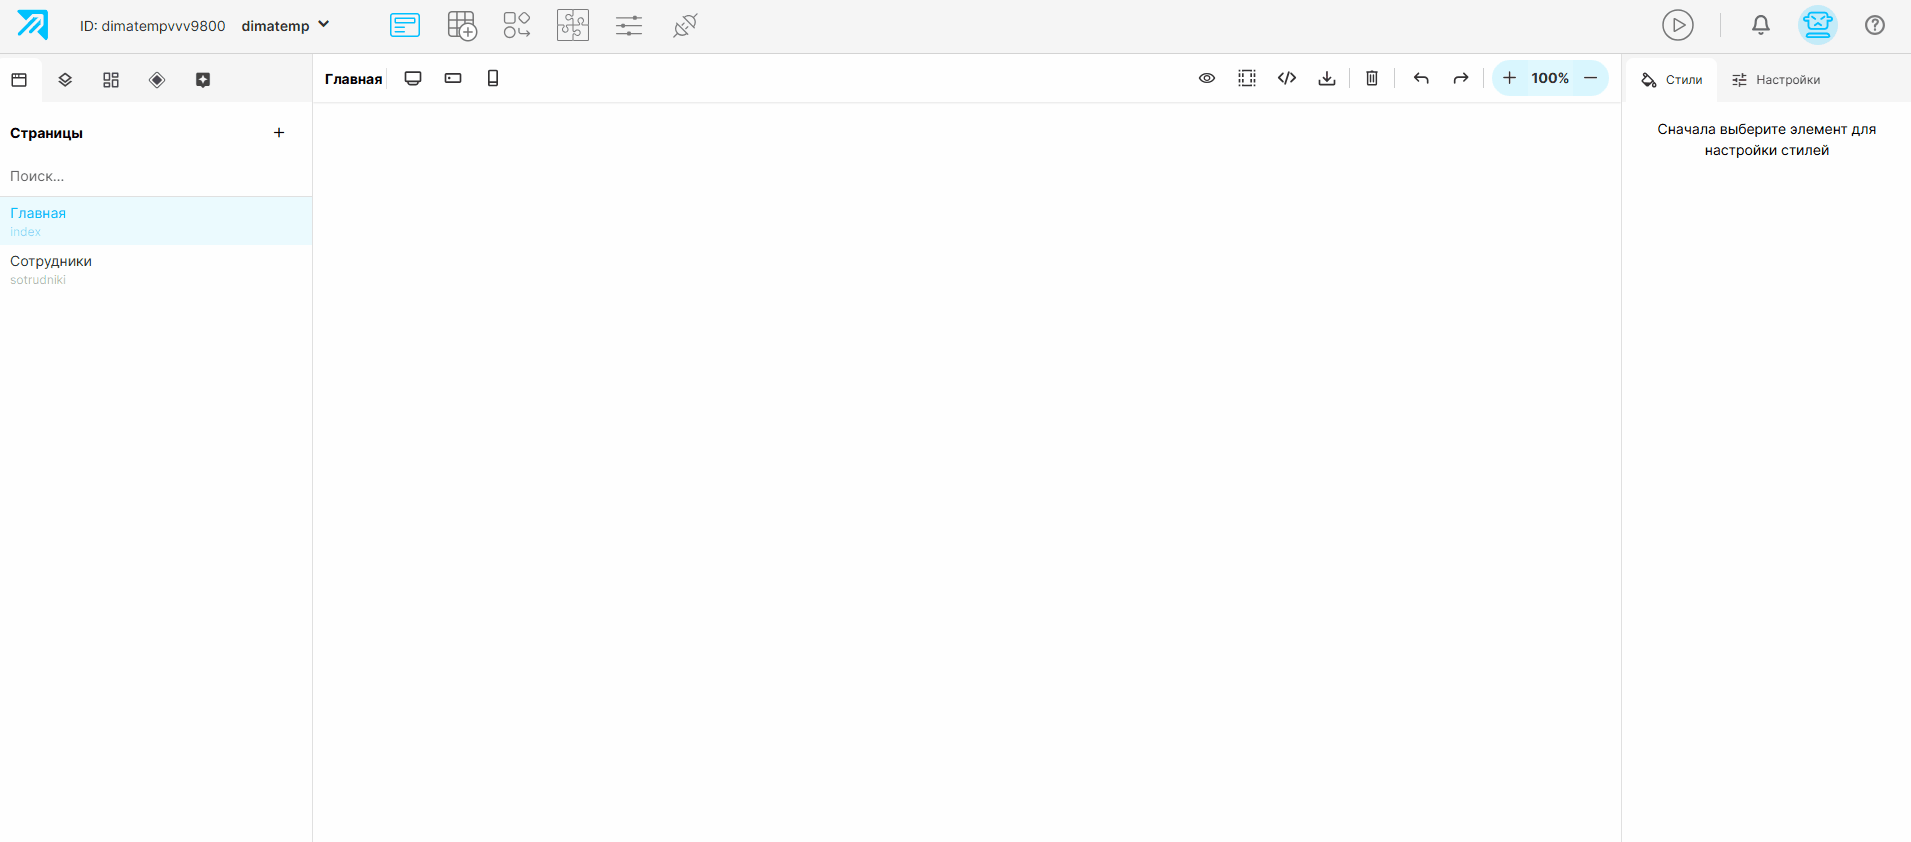Screen dimensions: 1911x842
Task: Click the code view icon in canvas toolbar
Action: [1287, 78]
